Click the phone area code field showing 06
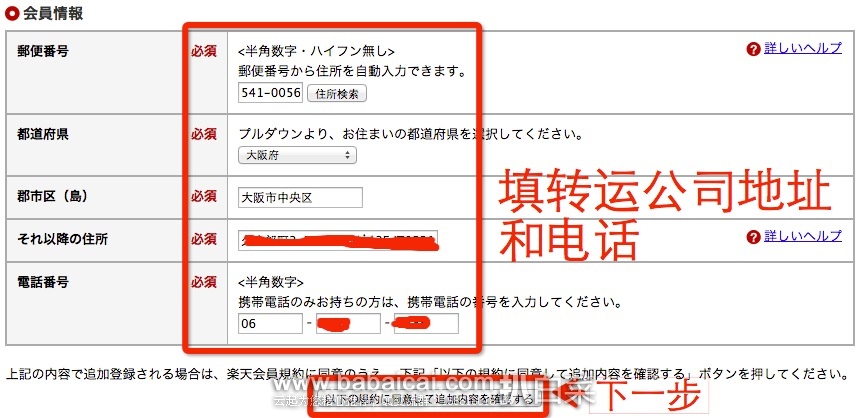Viewport: 866px width, 418px height. (271, 324)
